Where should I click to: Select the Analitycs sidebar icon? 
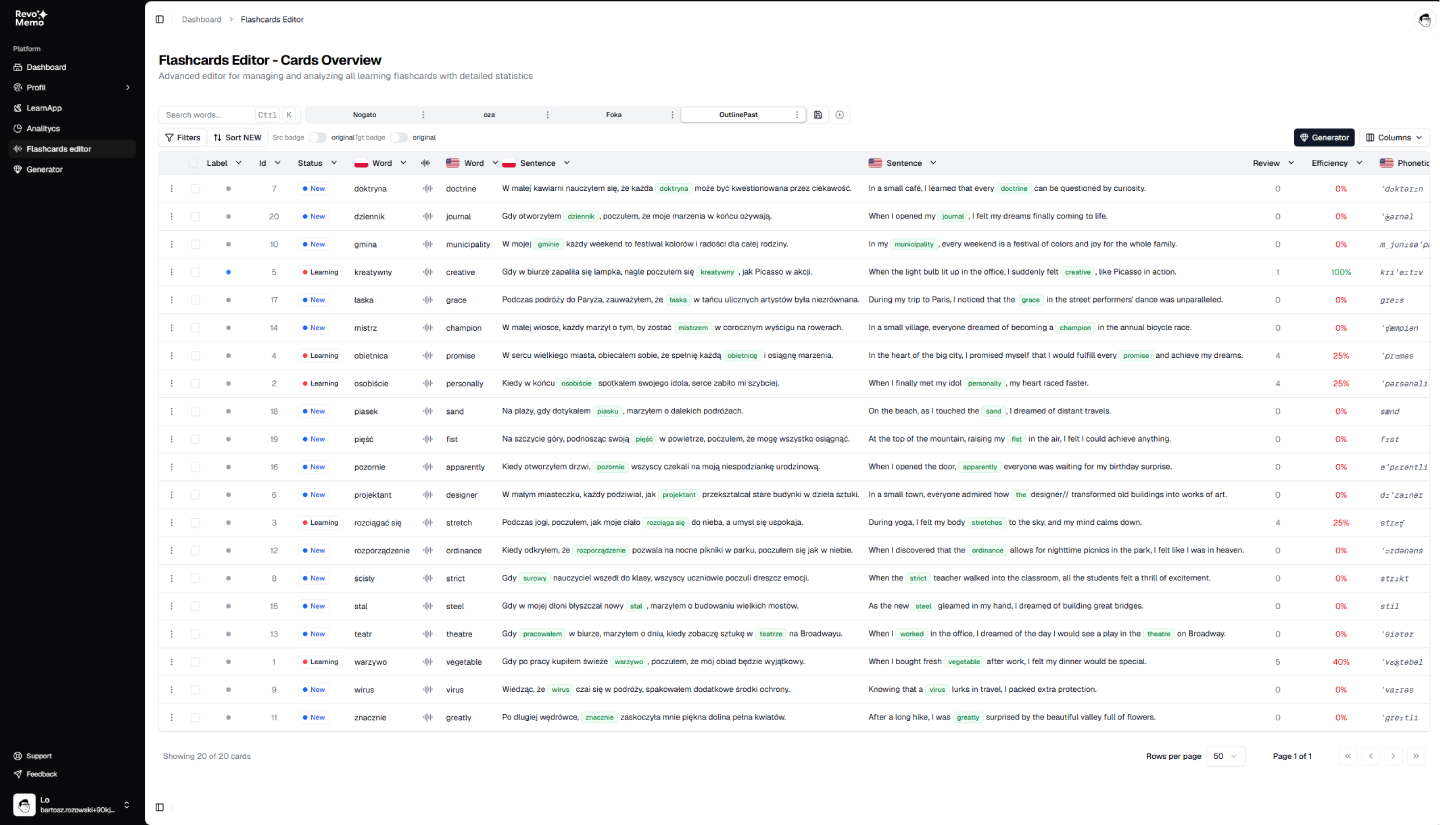(x=20, y=128)
